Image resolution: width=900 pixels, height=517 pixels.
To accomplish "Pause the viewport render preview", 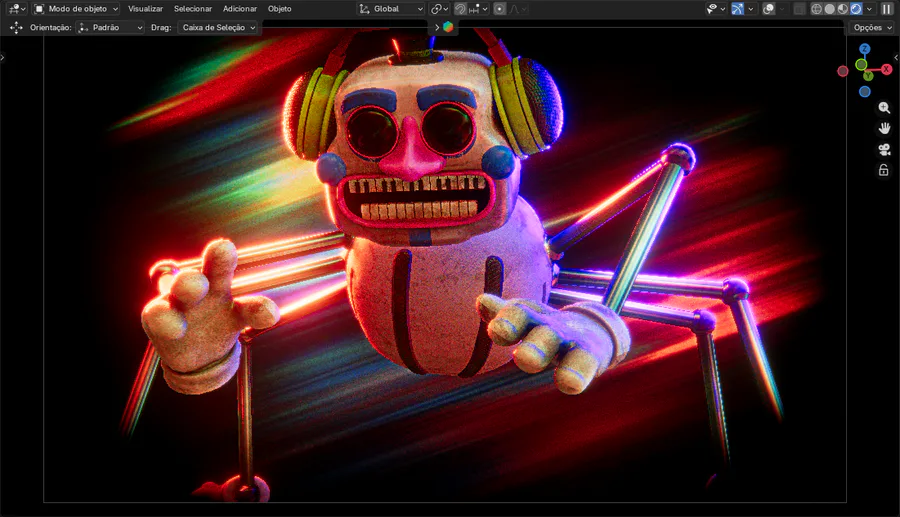I will click(887, 9).
